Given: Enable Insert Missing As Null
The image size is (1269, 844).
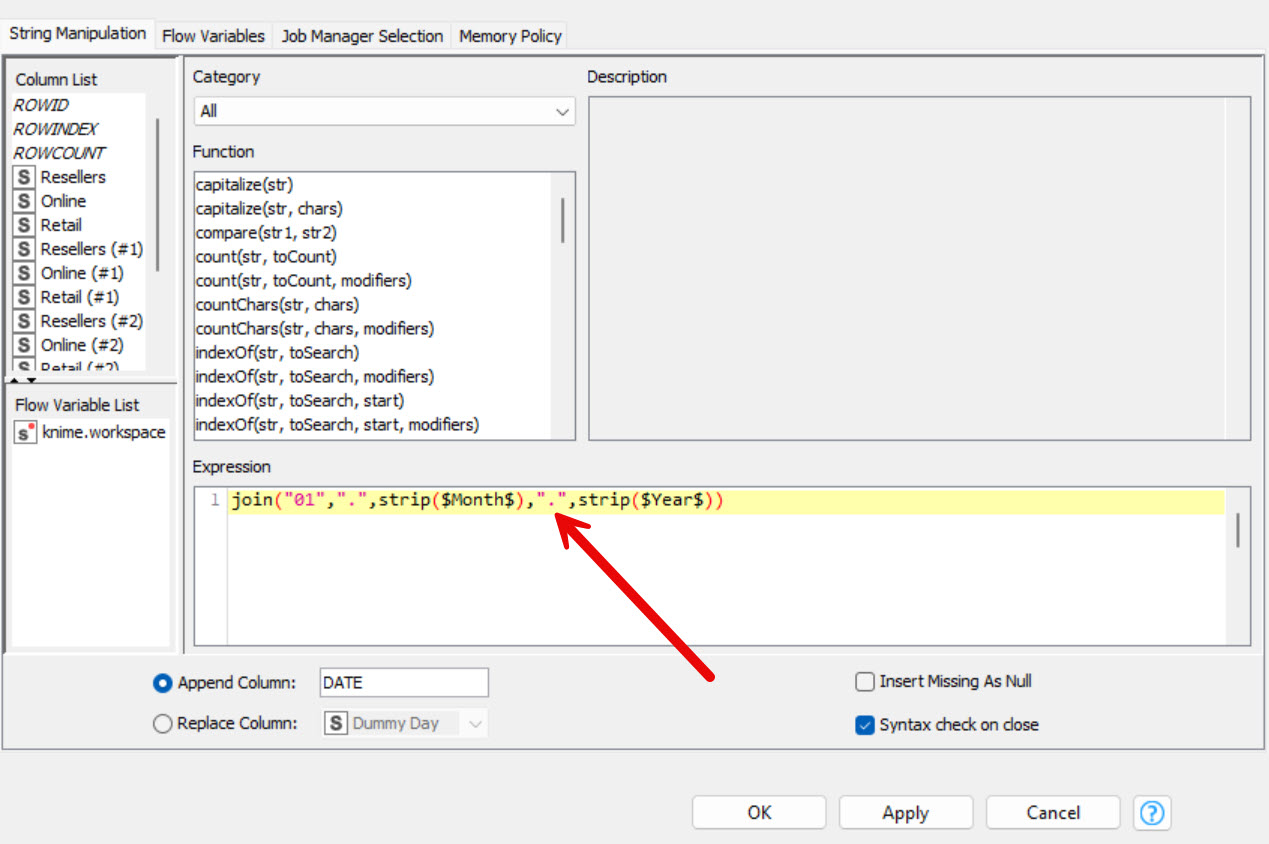Looking at the screenshot, I should point(865,681).
